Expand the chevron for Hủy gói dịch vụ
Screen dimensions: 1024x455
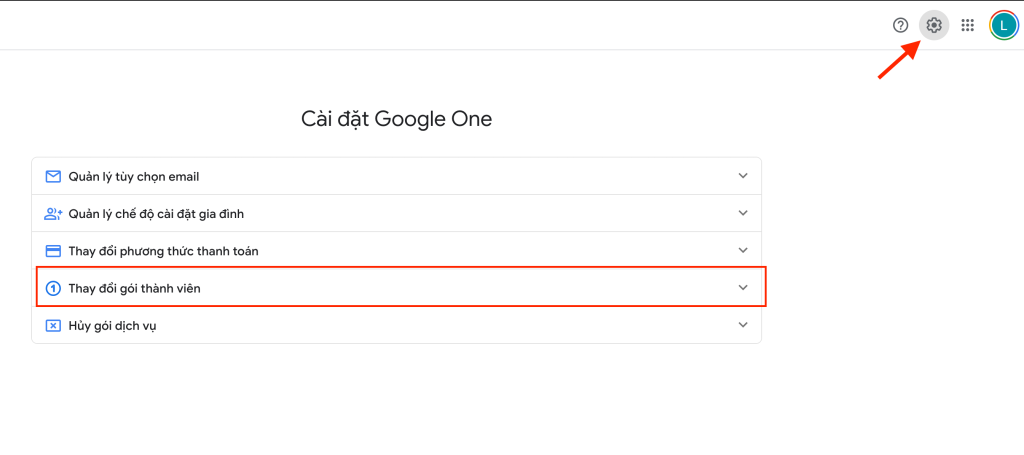(x=743, y=325)
